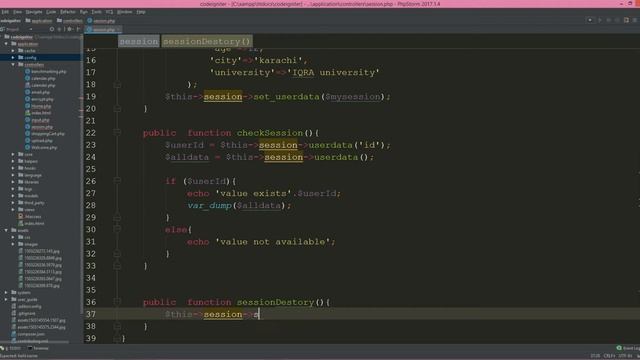640x360 pixels.
Task: Open input.php in project tree
Action: coord(37,120)
